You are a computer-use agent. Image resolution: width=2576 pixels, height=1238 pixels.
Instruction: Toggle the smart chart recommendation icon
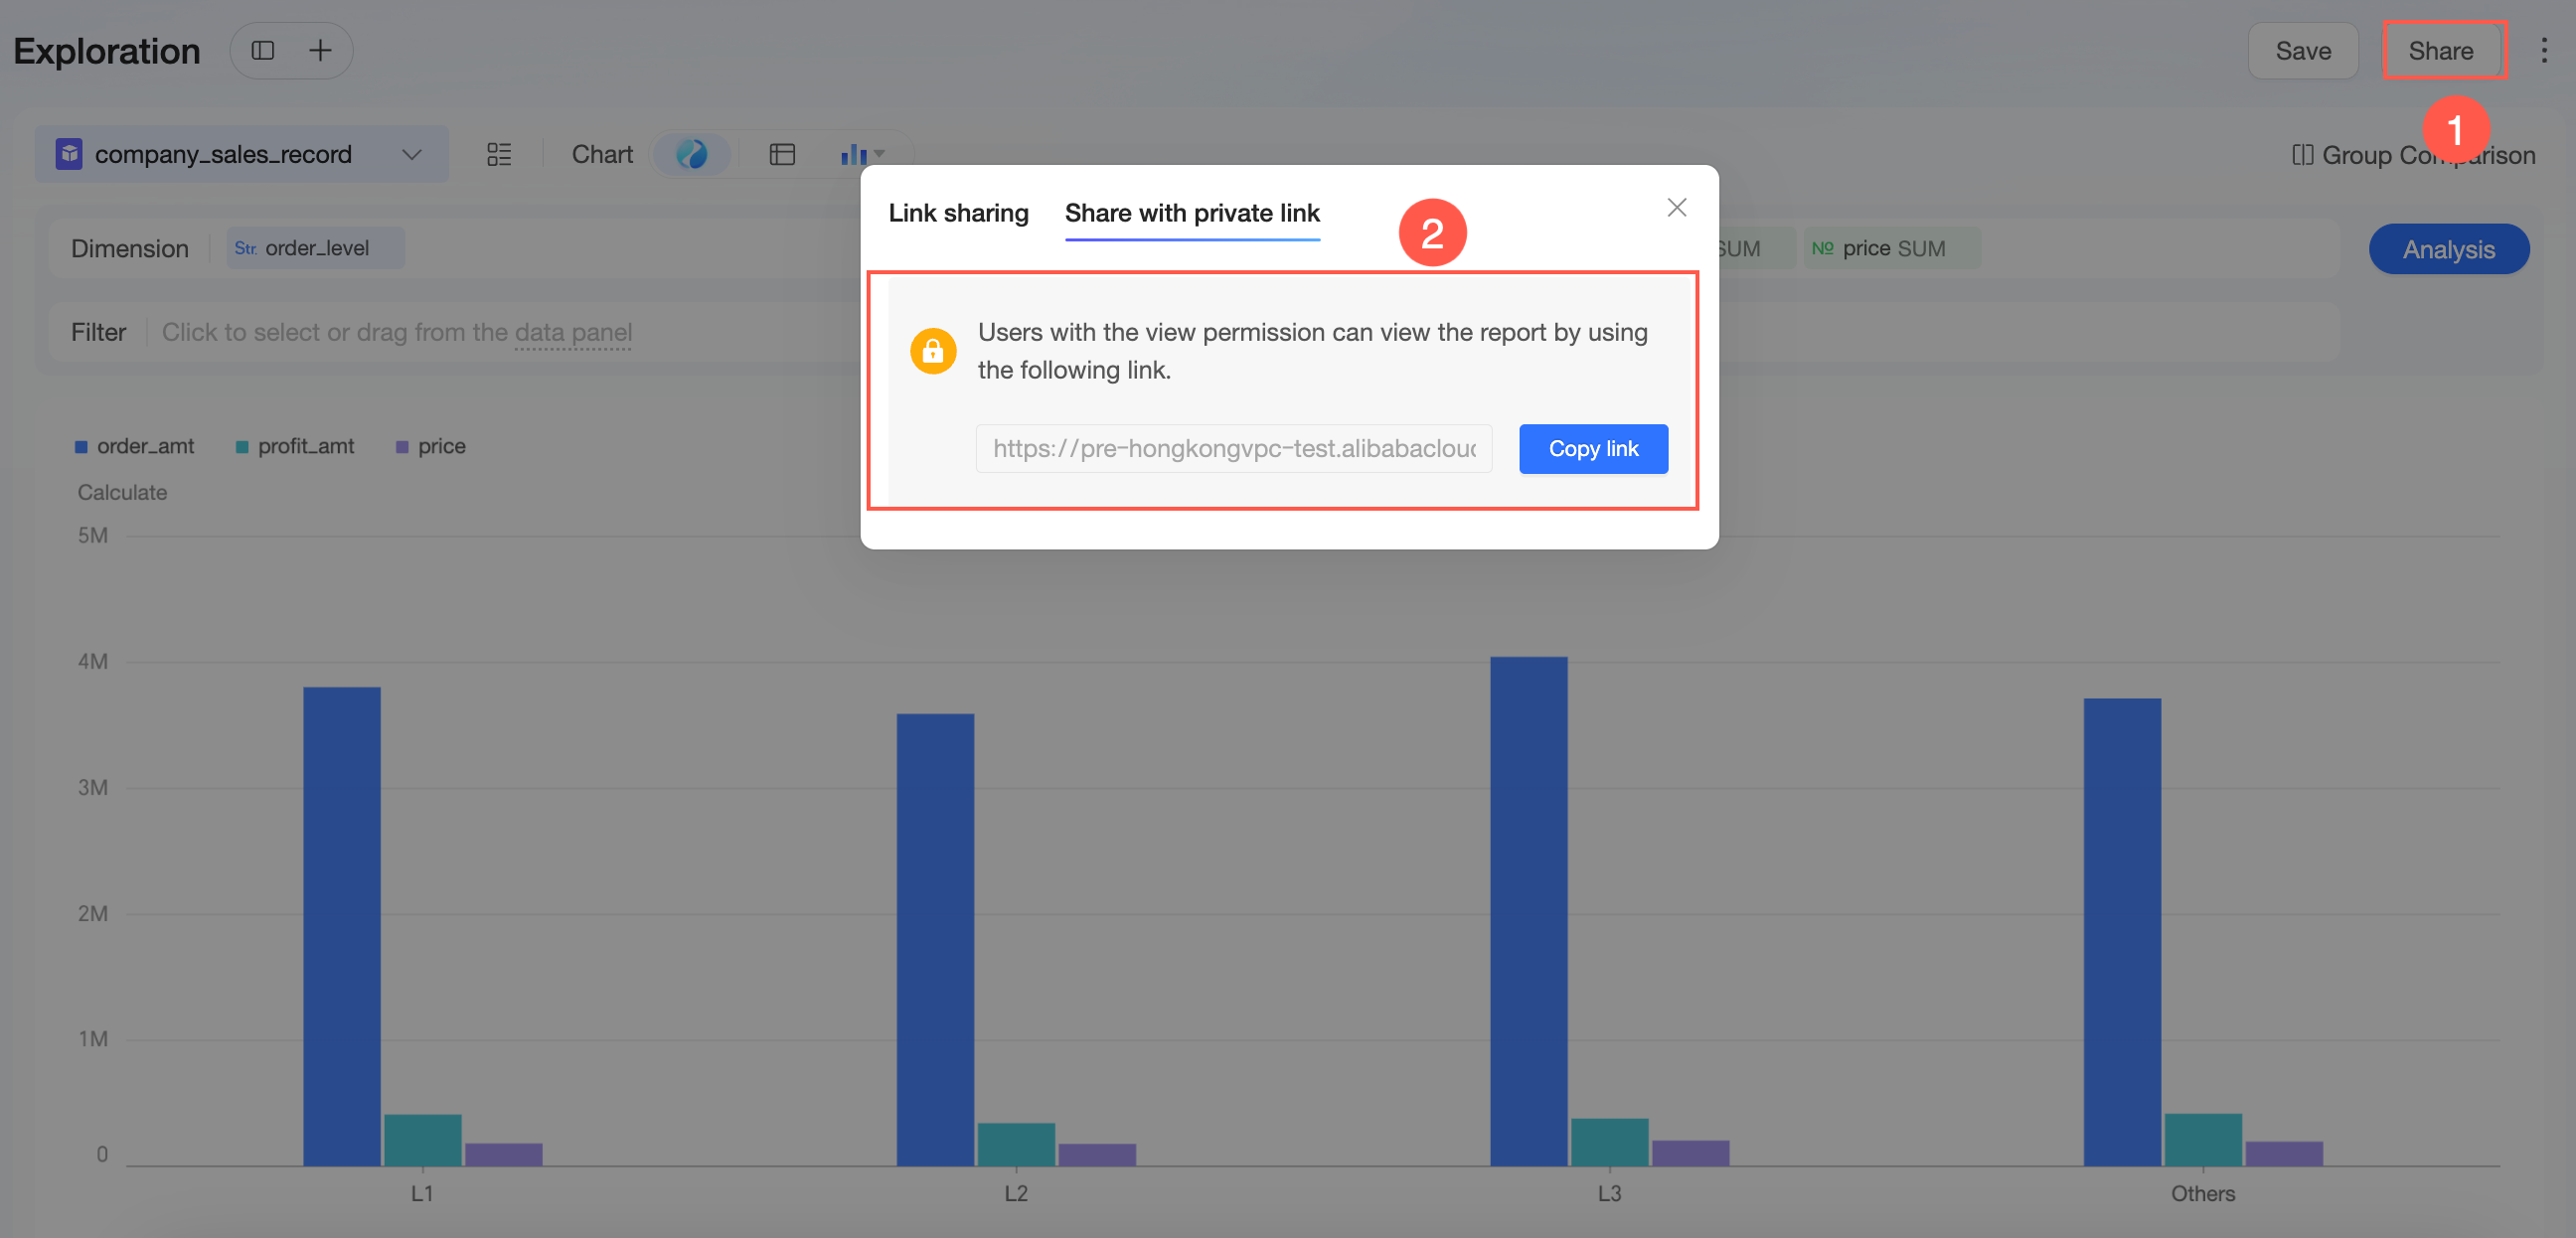pyautogui.click(x=691, y=154)
